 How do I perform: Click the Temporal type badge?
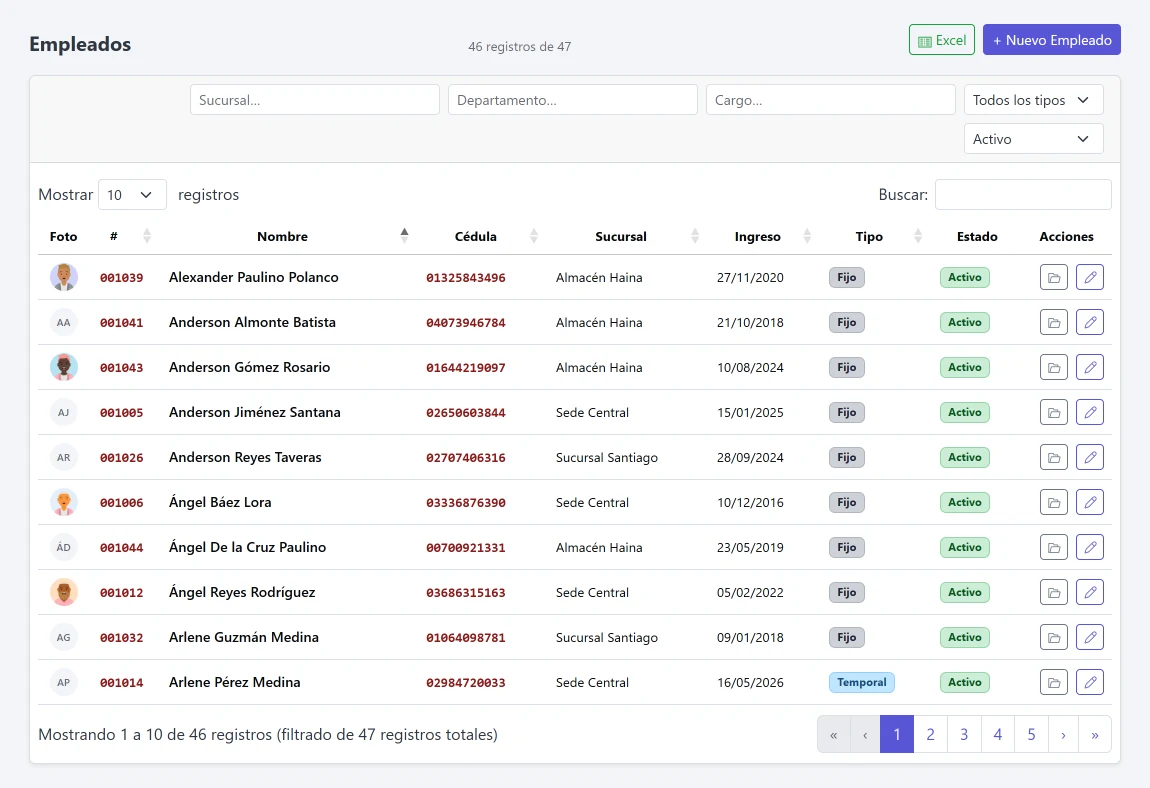862,682
